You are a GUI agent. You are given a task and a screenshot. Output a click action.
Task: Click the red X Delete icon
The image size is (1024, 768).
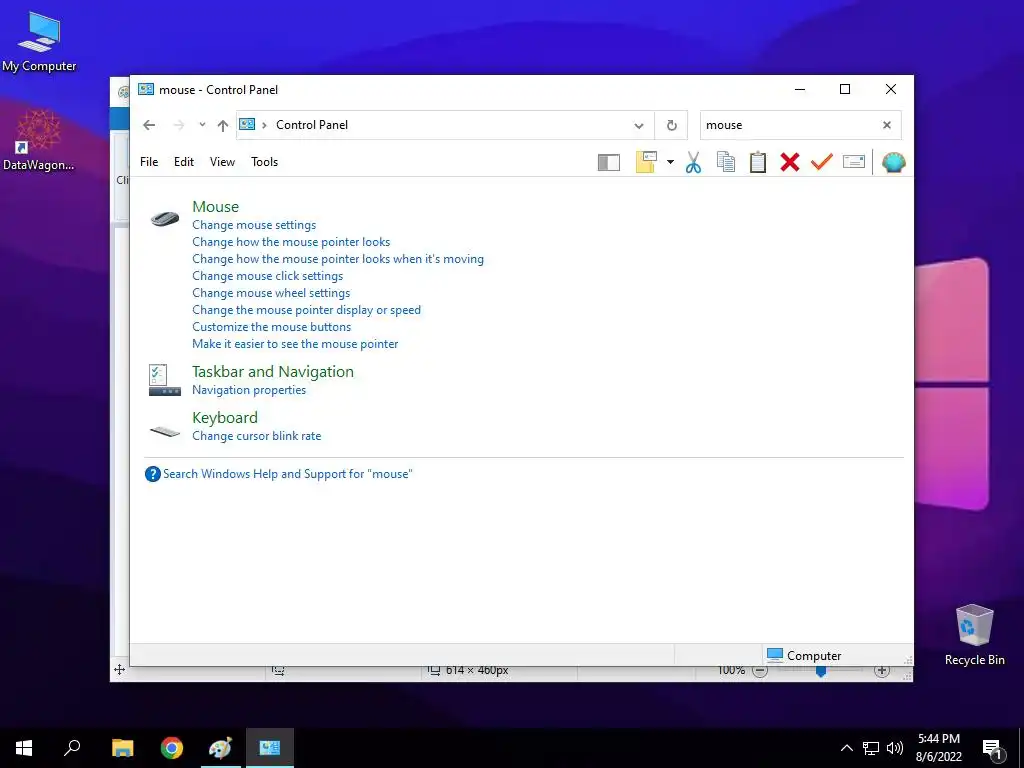tap(790, 162)
